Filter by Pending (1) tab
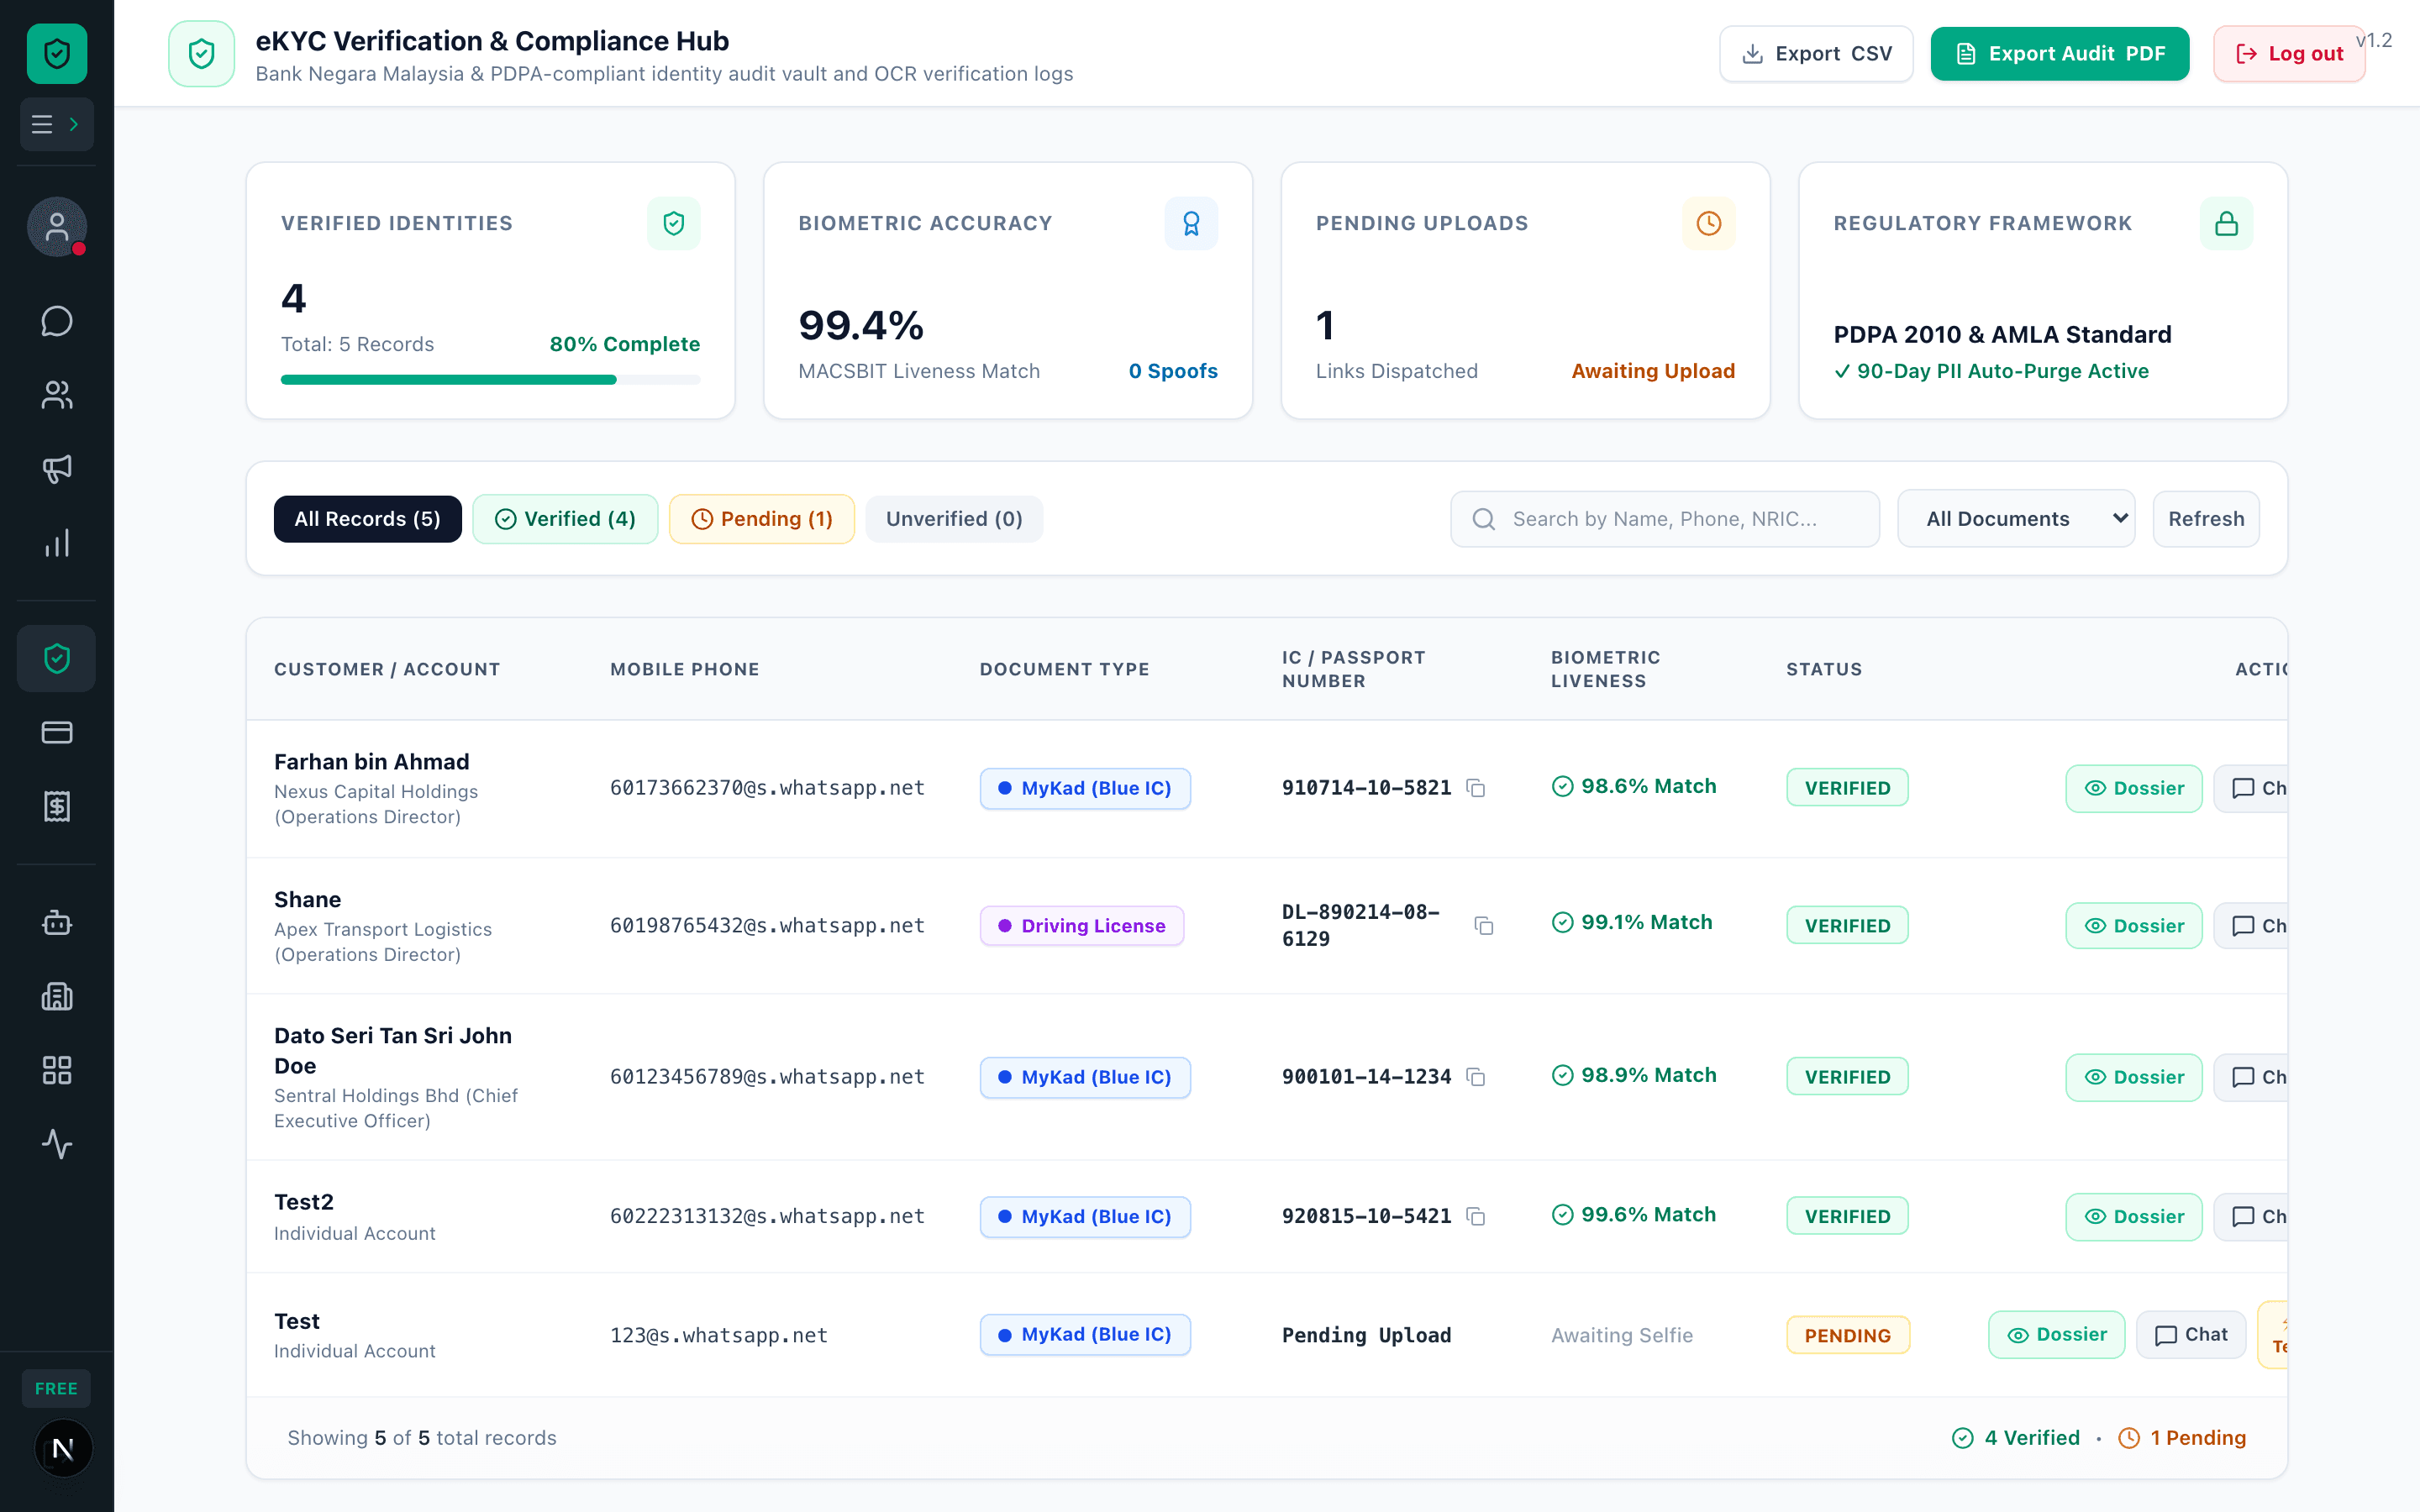 tap(762, 519)
